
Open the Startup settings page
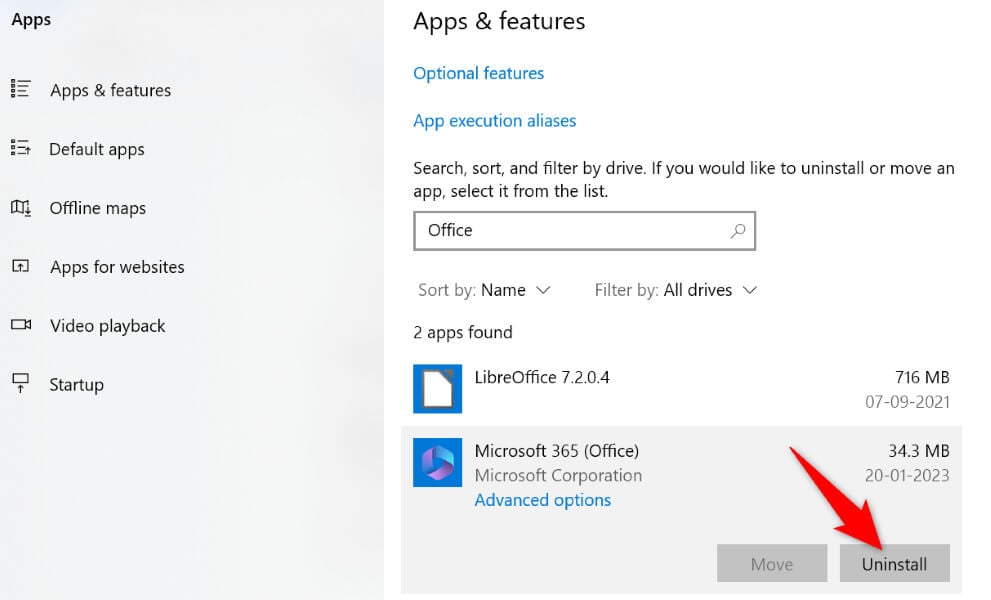[77, 384]
